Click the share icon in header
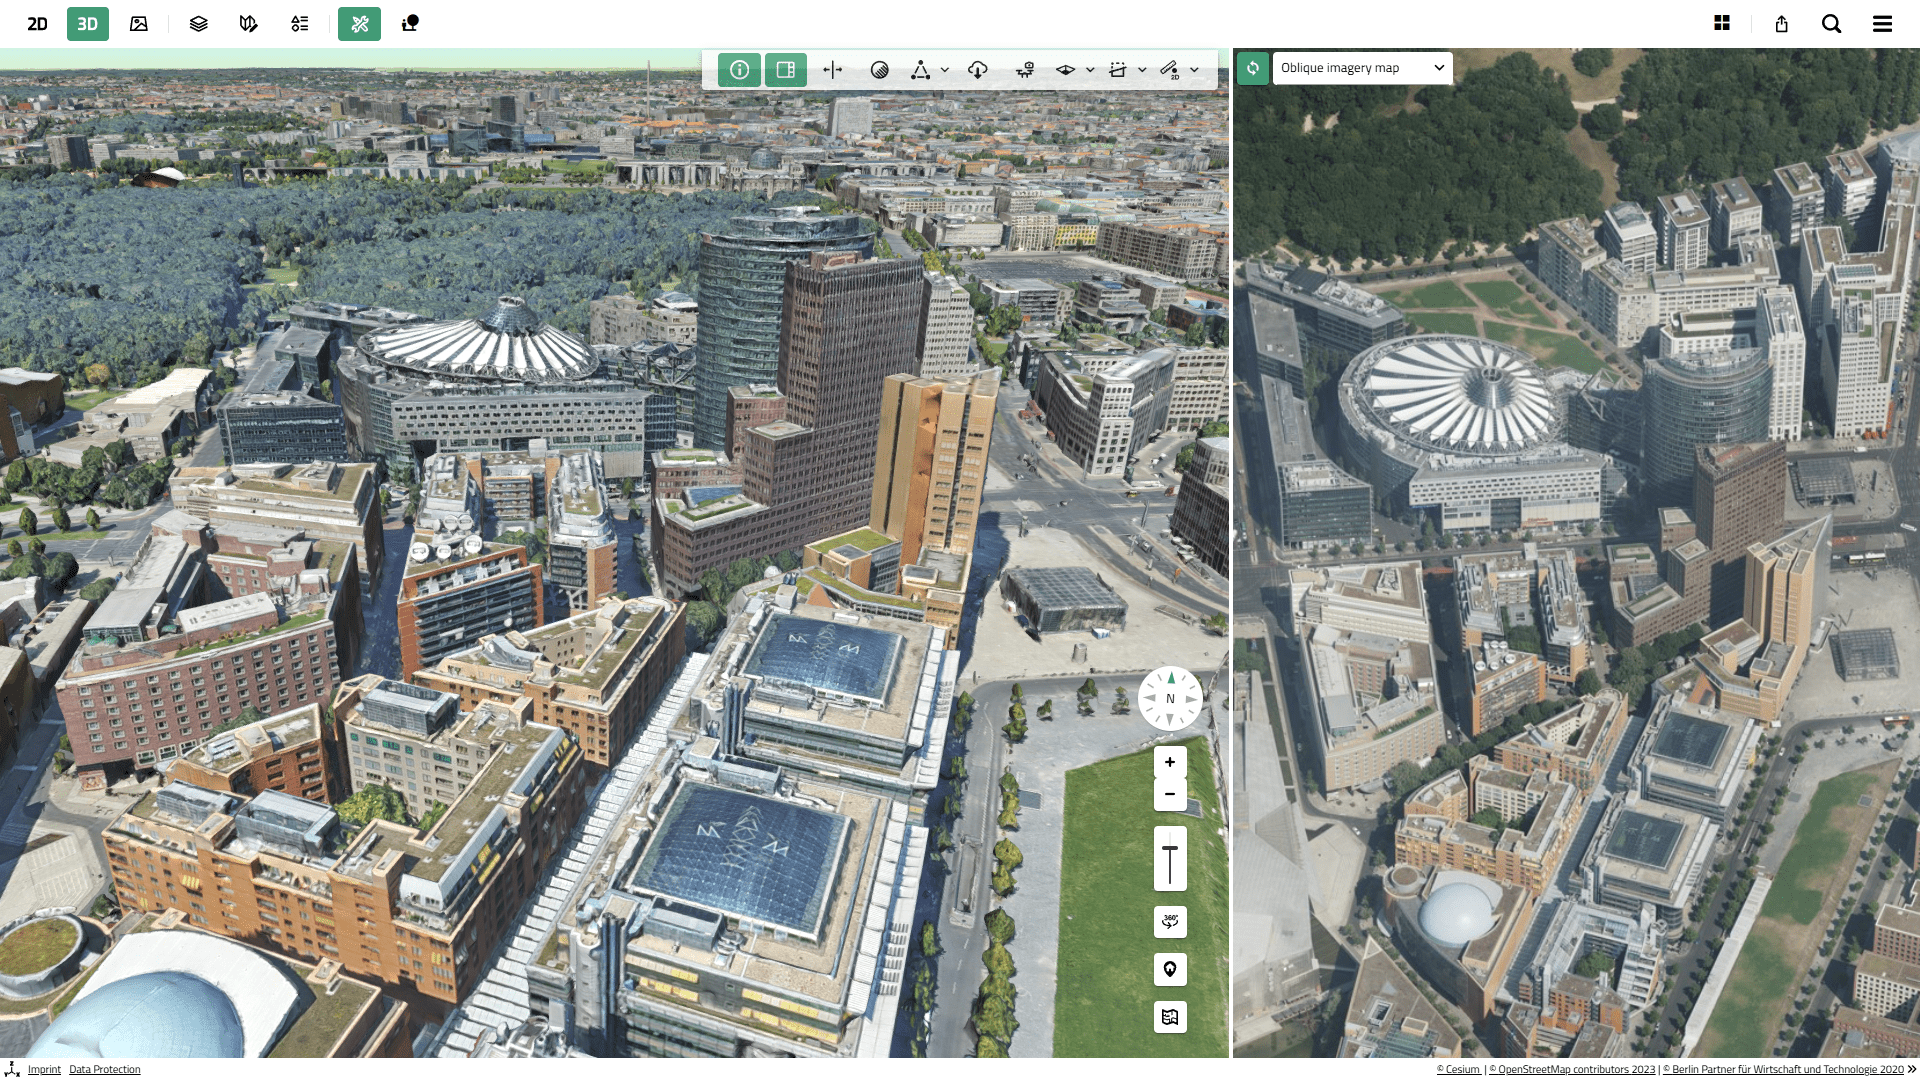This screenshot has width=1920, height=1080. point(1782,24)
